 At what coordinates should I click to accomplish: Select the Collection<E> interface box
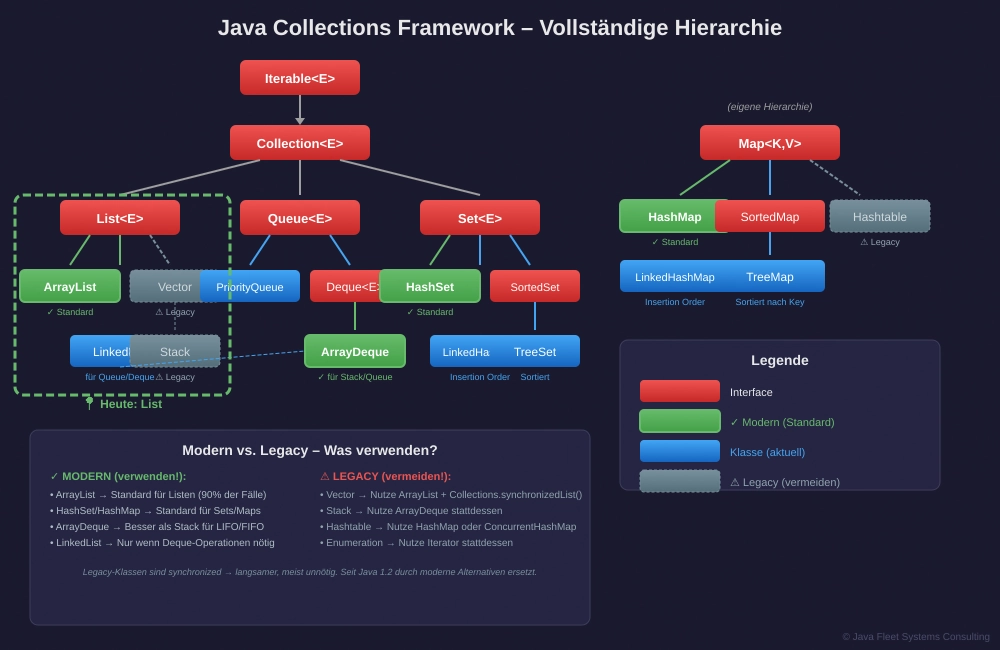coord(300,143)
